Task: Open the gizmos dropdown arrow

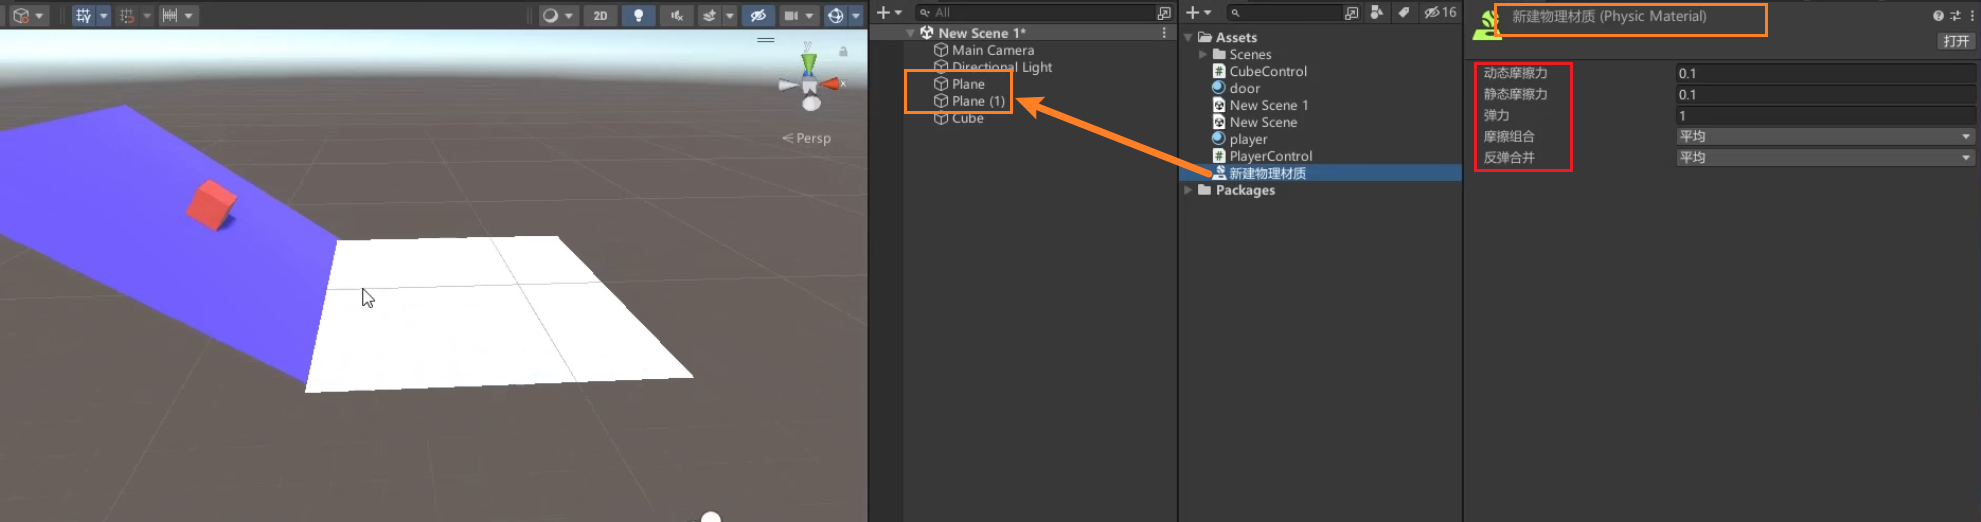Action: tap(856, 16)
